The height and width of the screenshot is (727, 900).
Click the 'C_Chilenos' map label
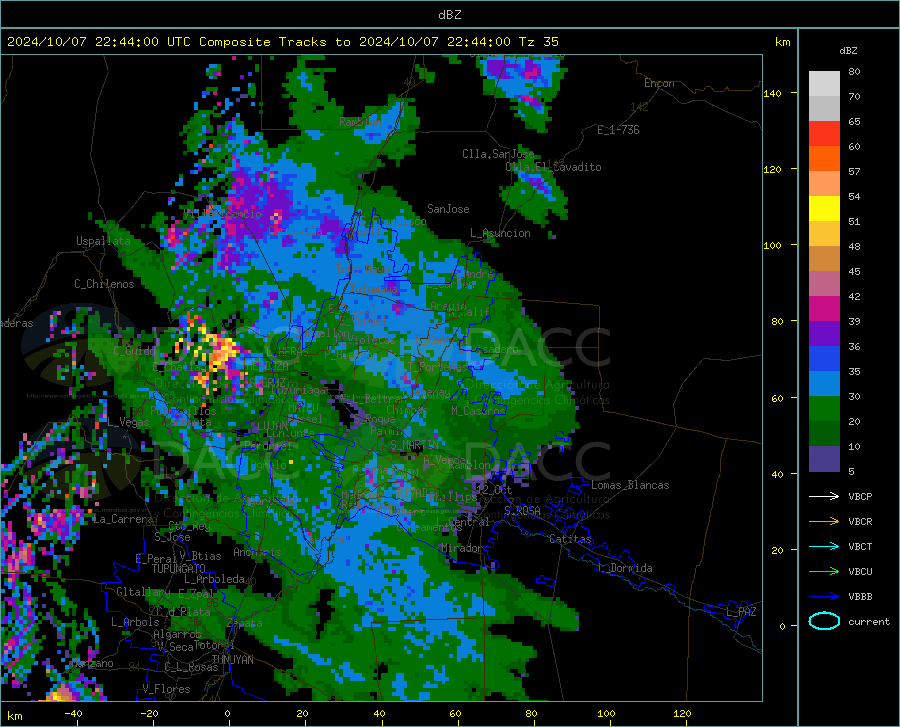(x=104, y=284)
